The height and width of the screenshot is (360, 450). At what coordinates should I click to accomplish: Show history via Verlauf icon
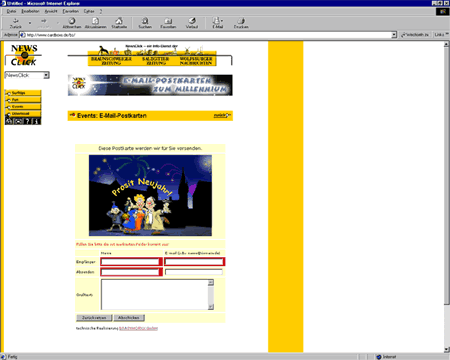192,23
